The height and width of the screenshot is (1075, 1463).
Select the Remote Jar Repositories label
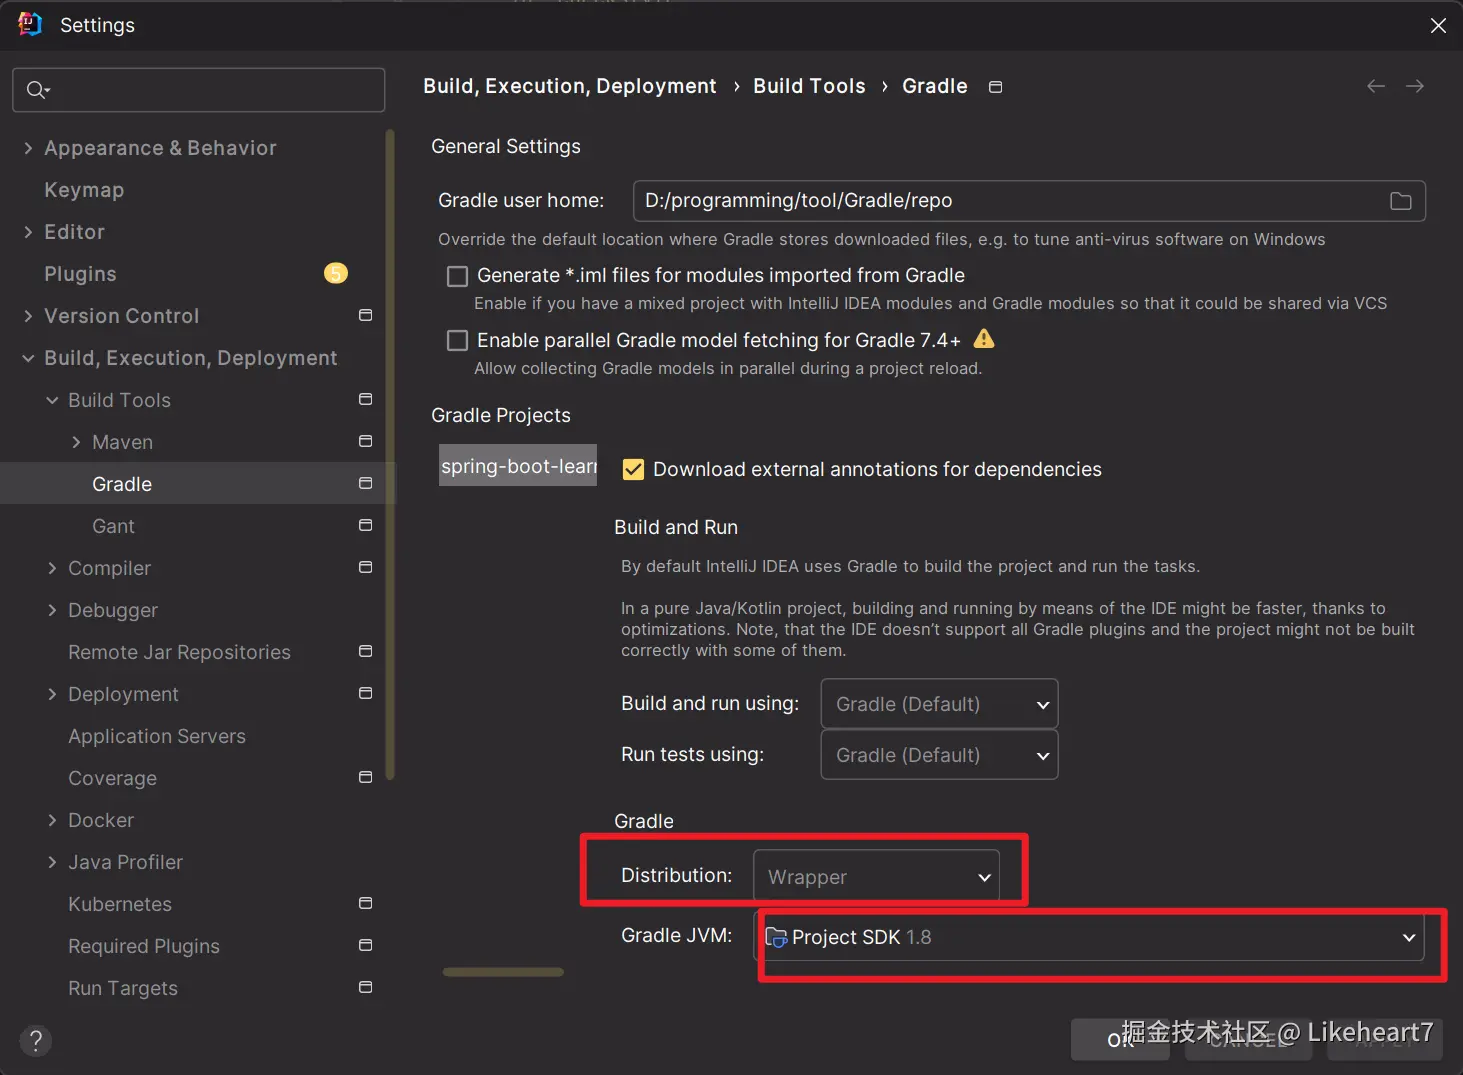[179, 652]
